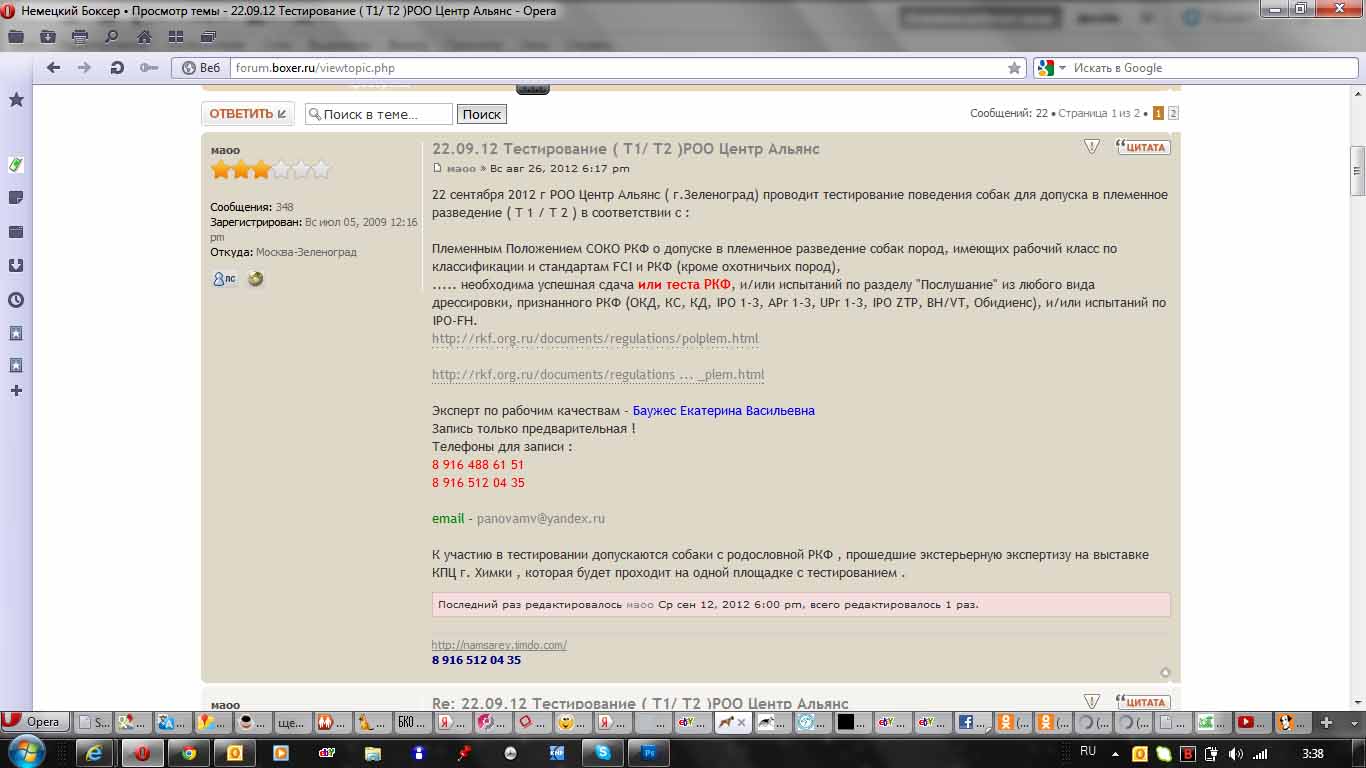The image size is (1366, 768).
Task: Go back with the left arrow button
Action: coord(54,68)
